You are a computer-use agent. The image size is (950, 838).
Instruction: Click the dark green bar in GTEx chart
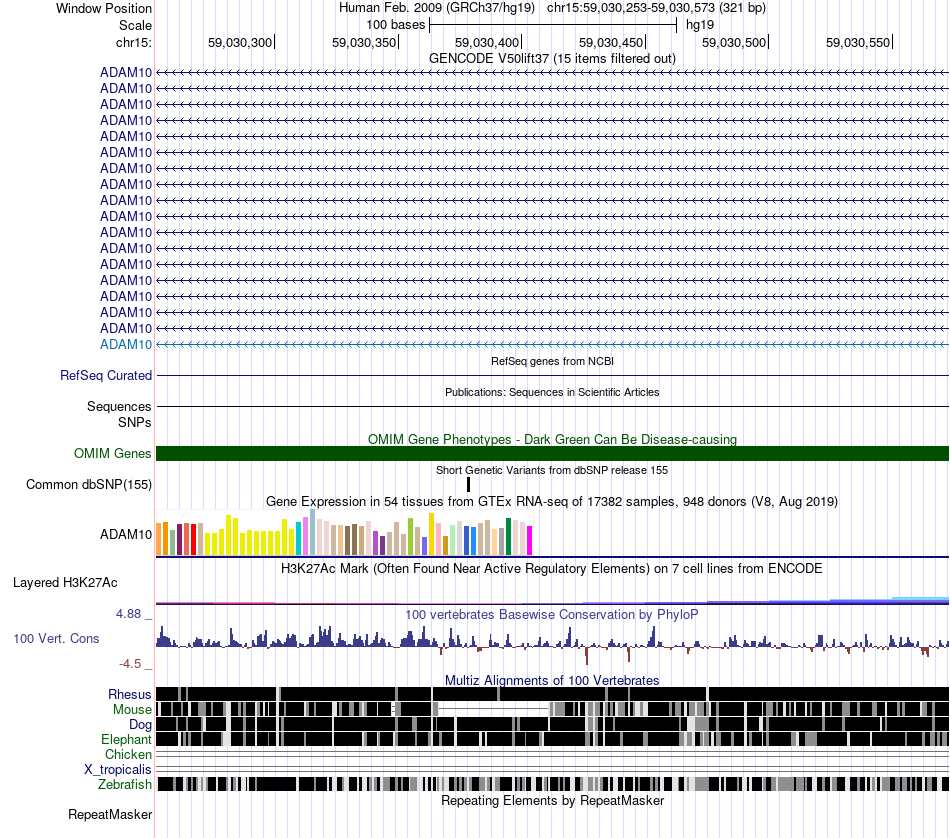click(508, 537)
